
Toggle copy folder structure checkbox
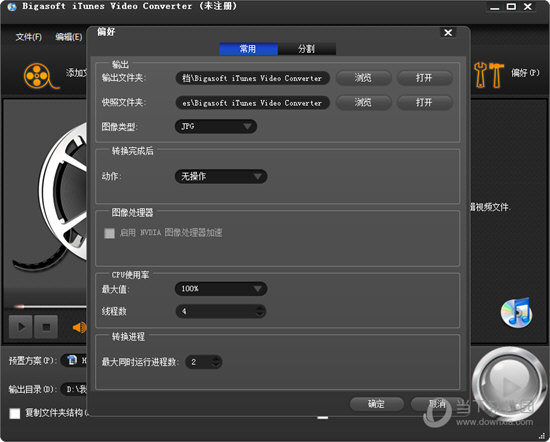click(15, 413)
